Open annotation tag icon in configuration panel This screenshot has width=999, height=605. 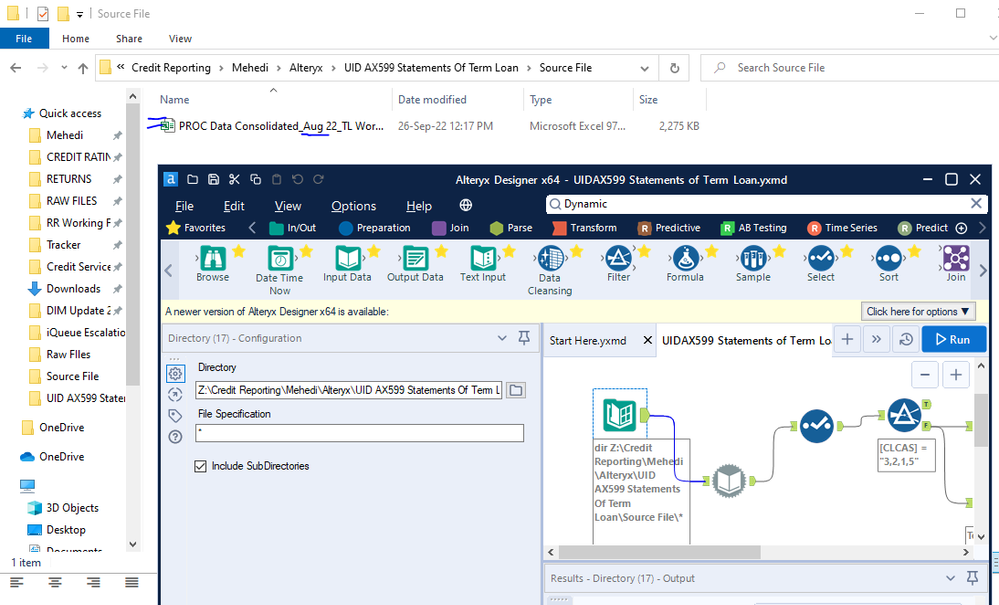click(x=175, y=416)
